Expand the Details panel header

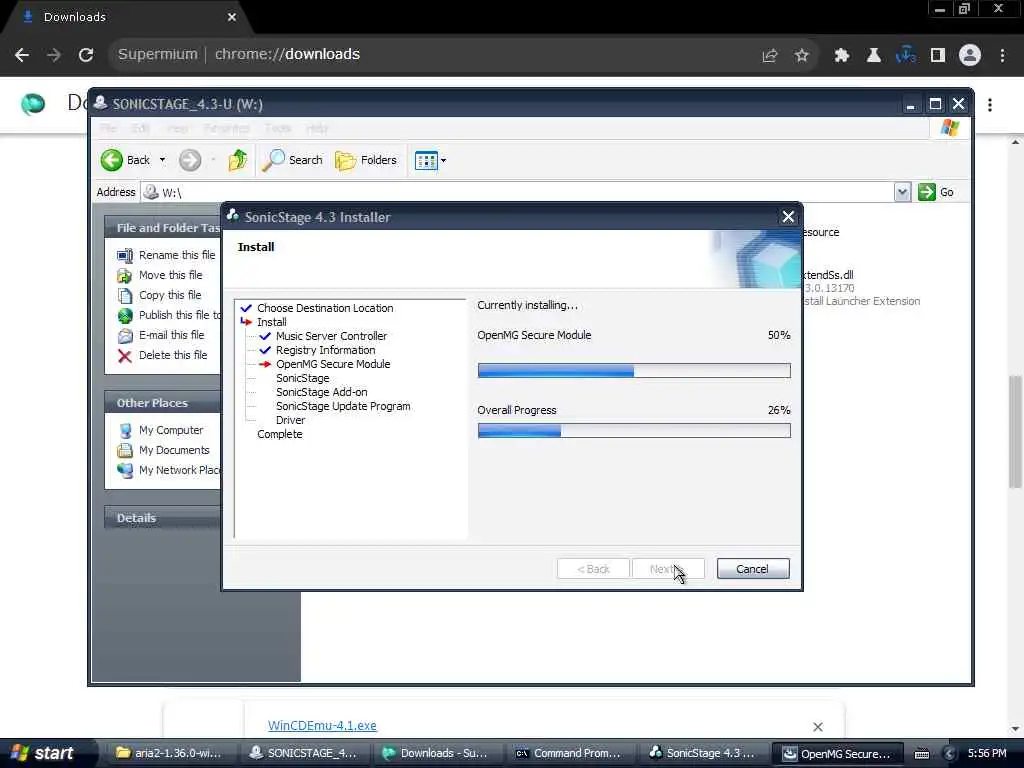(162, 518)
